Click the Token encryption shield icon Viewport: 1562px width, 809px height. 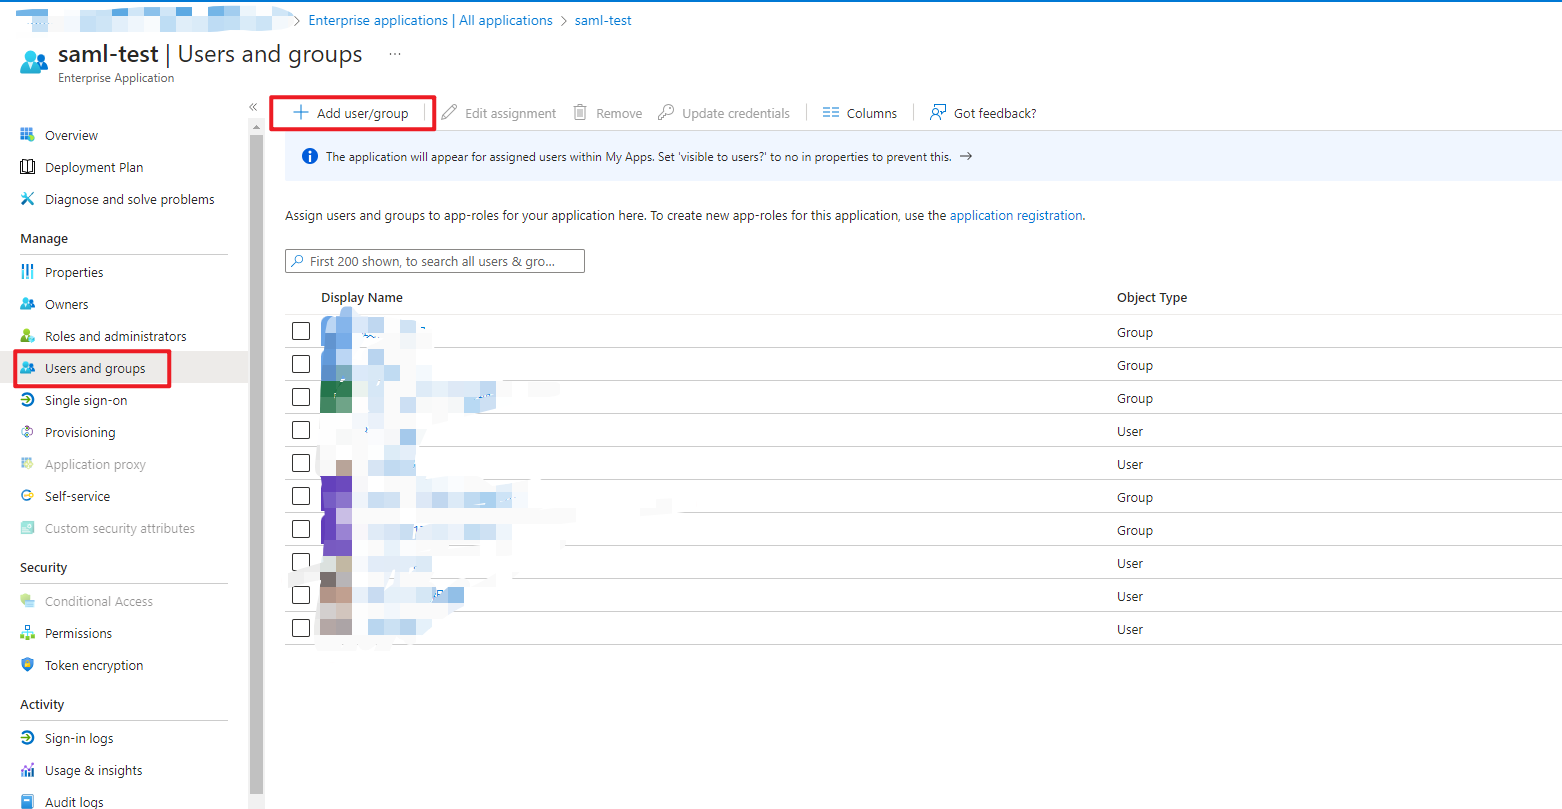click(27, 665)
